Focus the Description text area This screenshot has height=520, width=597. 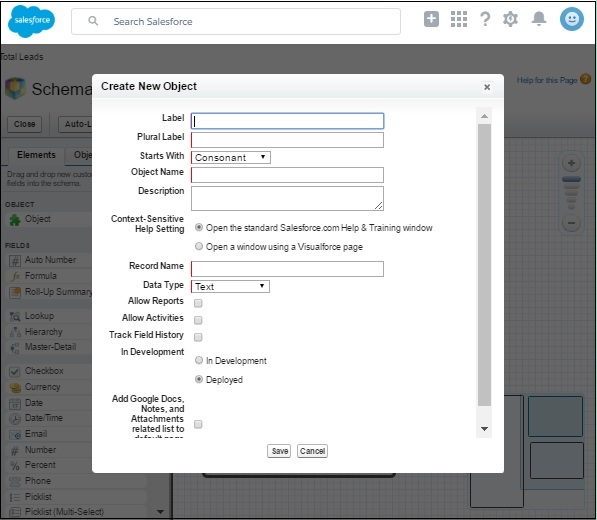point(287,198)
